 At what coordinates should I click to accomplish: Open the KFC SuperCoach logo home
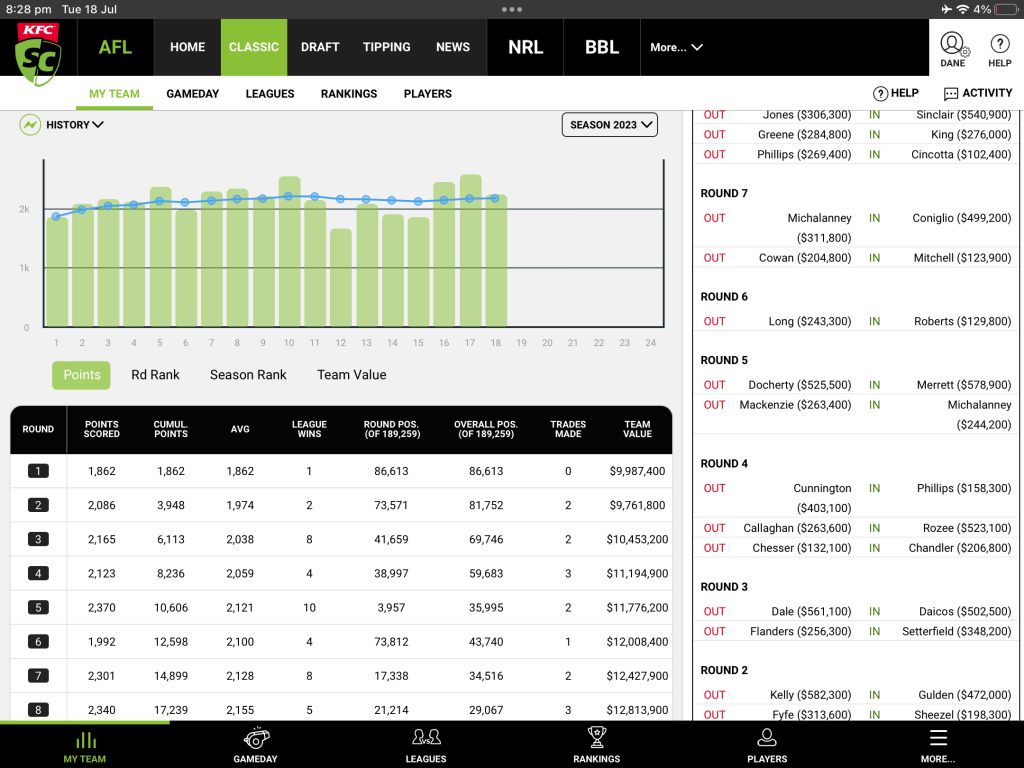click(38, 55)
